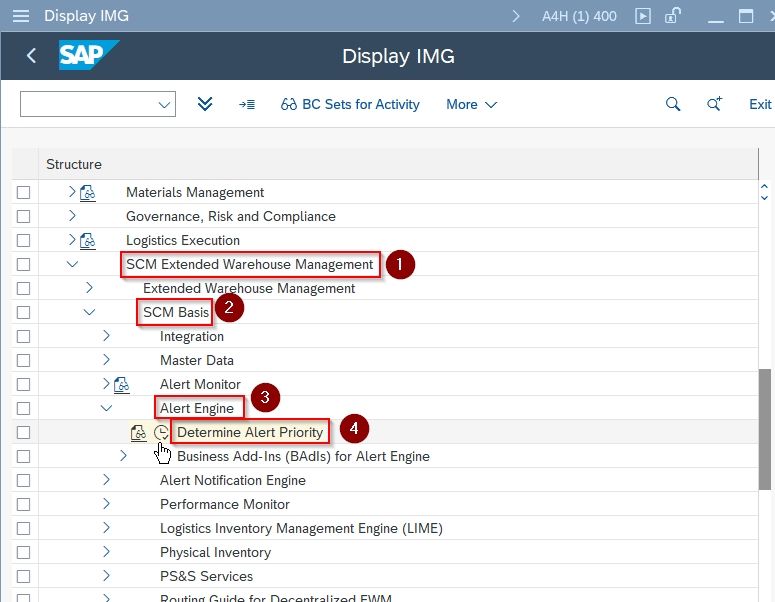This screenshot has height=602, width=775.
Task: Click the Search Next magnifier-plus icon
Action: pyautogui.click(x=714, y=104)
